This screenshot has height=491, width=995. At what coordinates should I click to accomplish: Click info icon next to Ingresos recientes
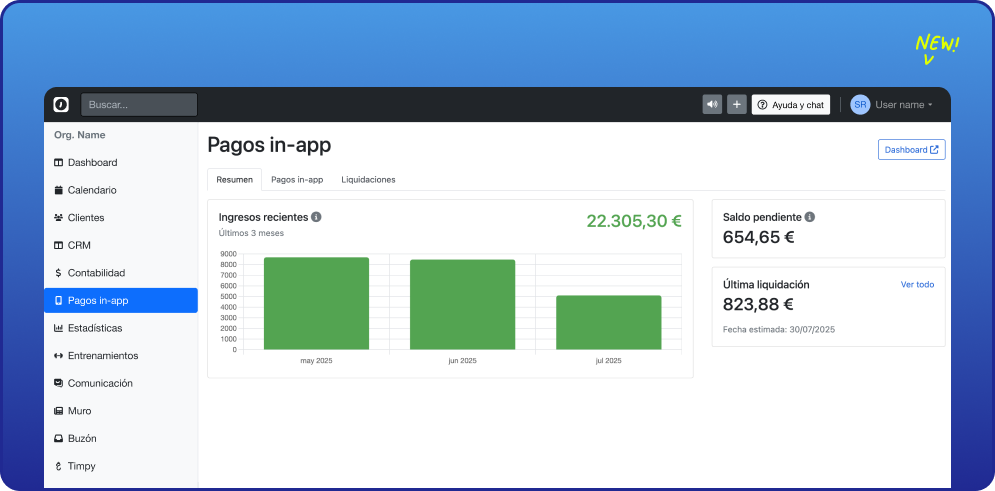tap(316, 217)
